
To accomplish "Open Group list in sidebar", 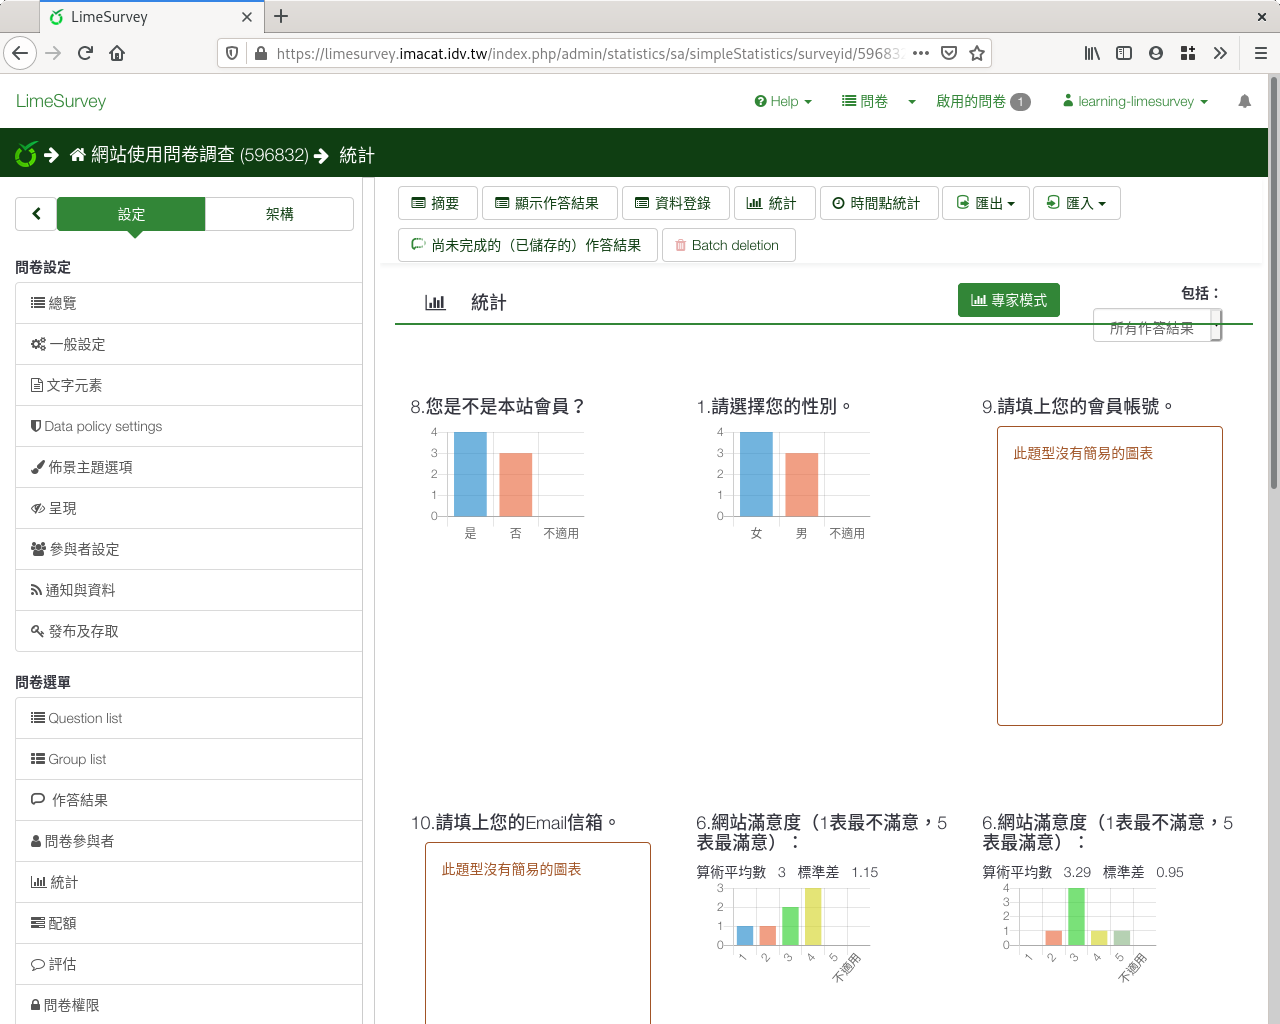I will pos(189,759).
